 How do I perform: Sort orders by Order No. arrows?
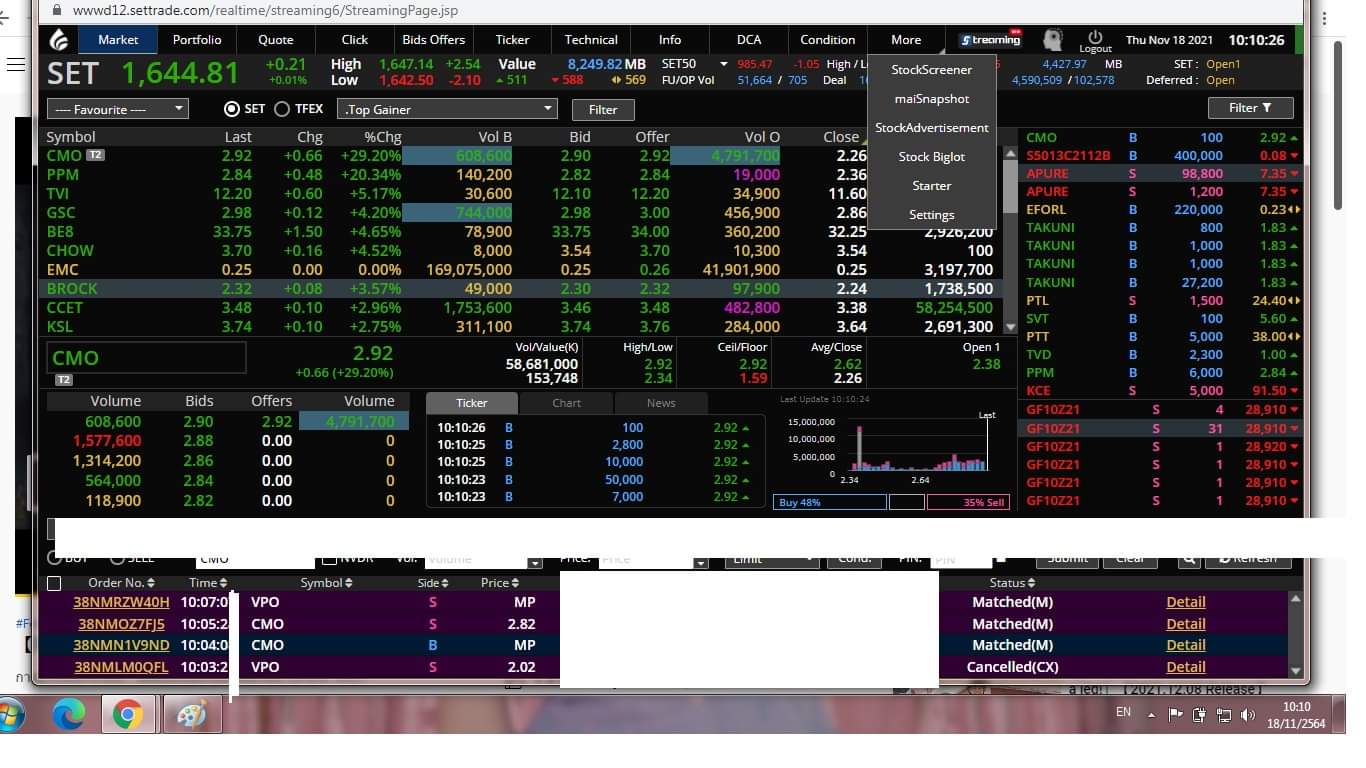tap(151, 583)
